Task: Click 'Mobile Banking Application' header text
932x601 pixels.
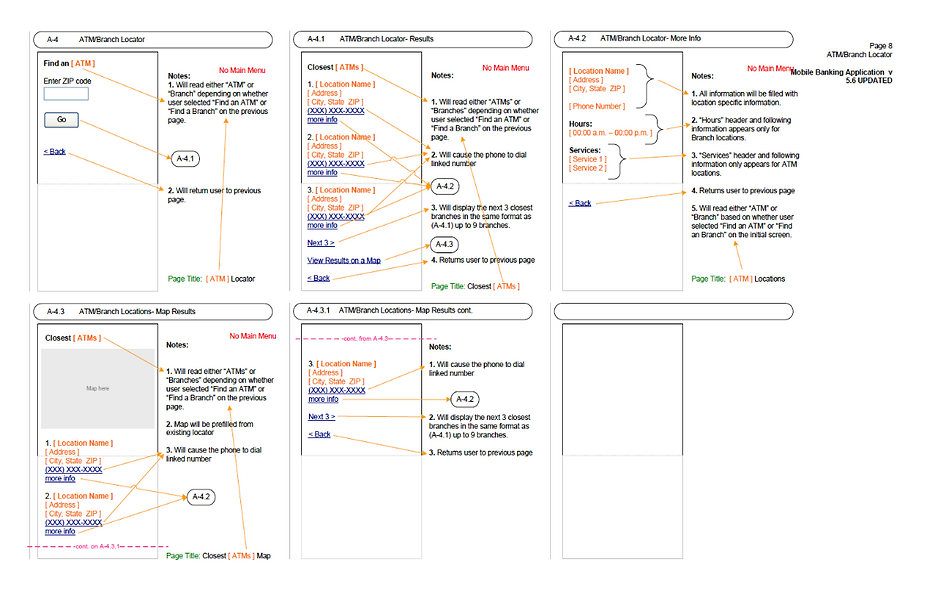Action: coord(837,72)
